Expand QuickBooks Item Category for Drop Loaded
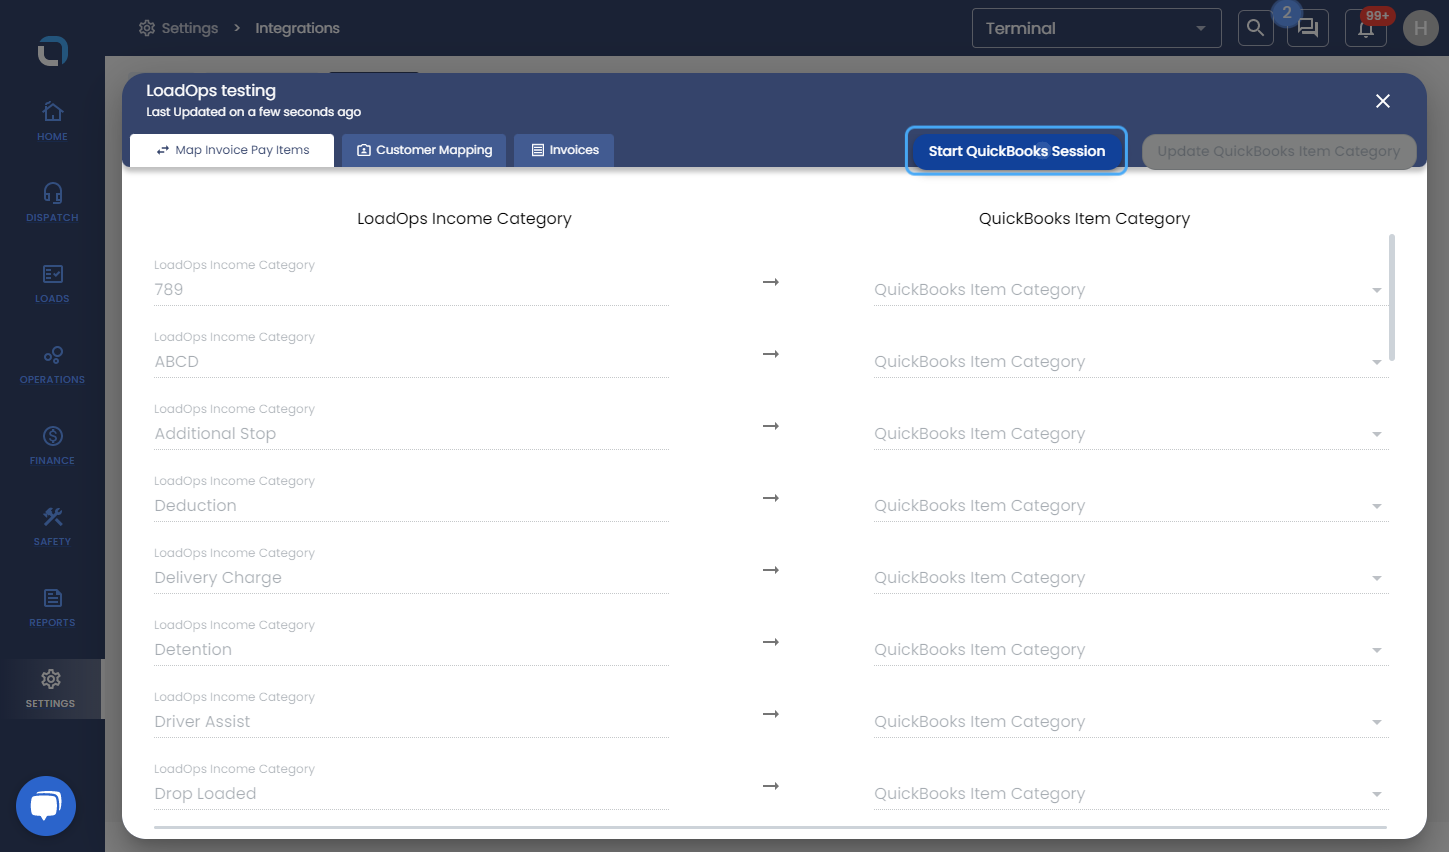 point(1131,794)
